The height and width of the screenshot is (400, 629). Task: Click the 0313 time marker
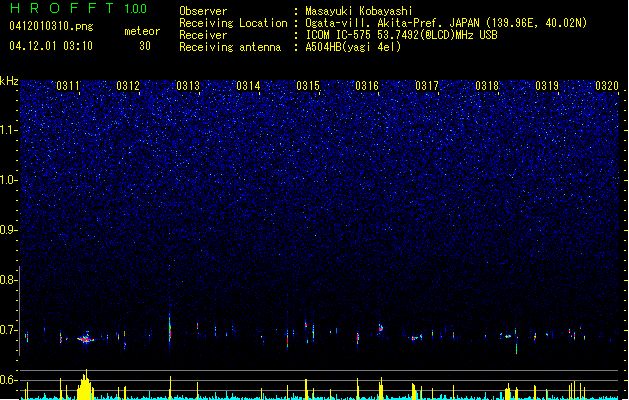point(188,86)
